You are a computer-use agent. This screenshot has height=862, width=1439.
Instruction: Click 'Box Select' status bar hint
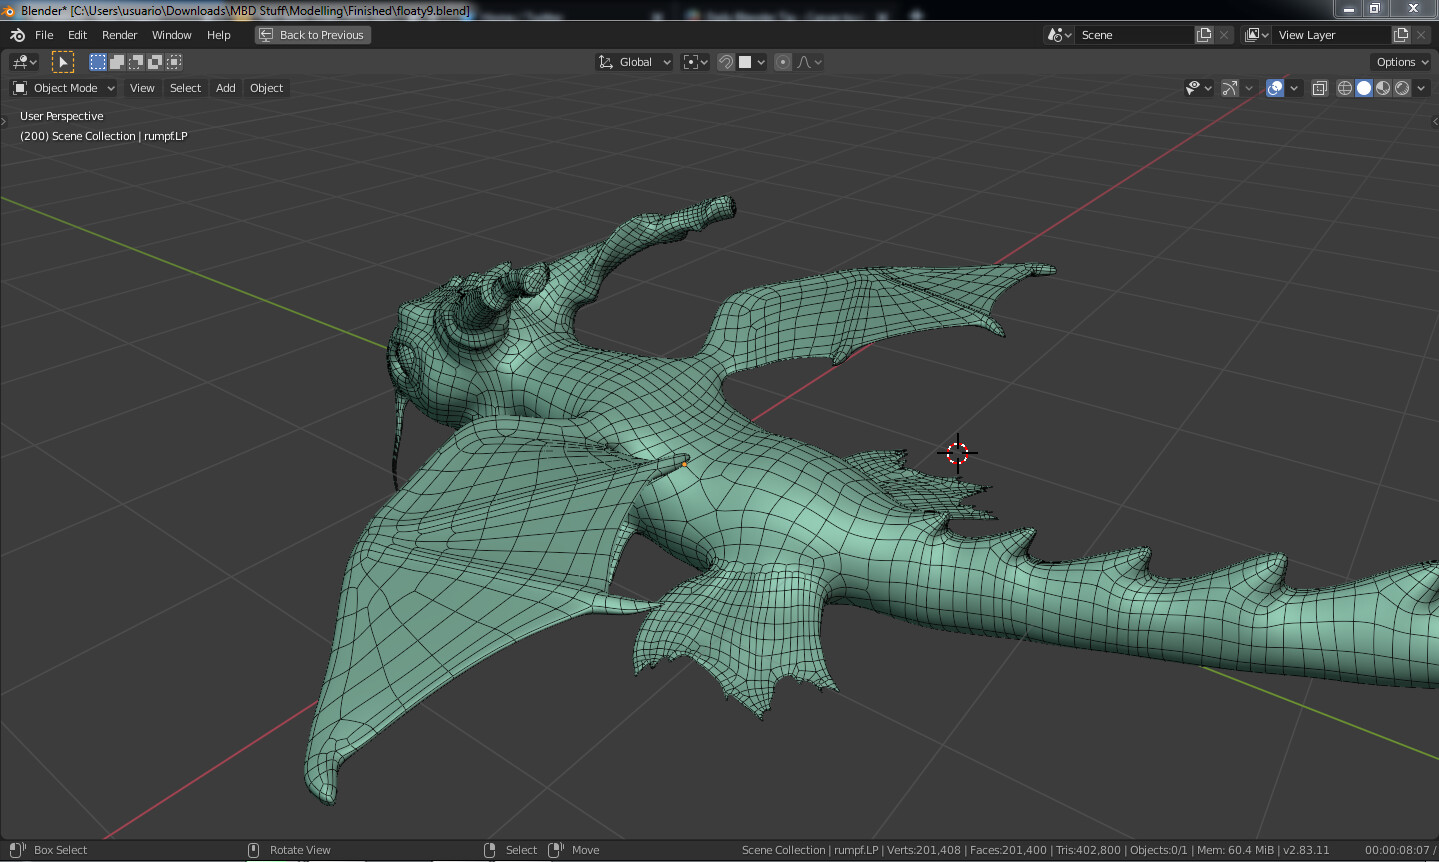(x=60, y=850)
